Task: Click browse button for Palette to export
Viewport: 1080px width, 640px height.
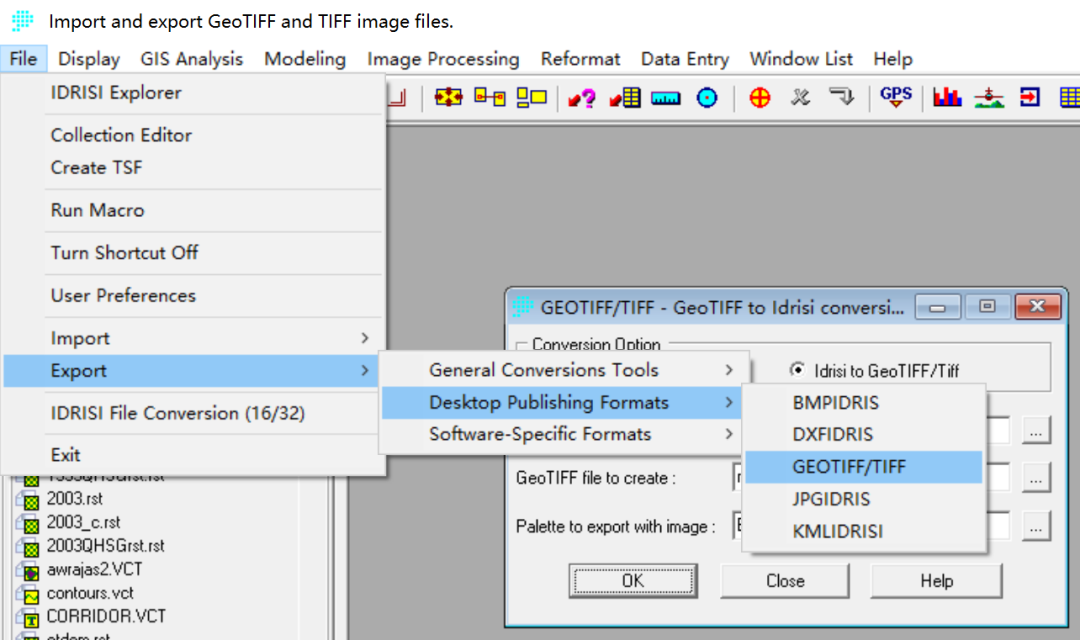Action: 1035,526
